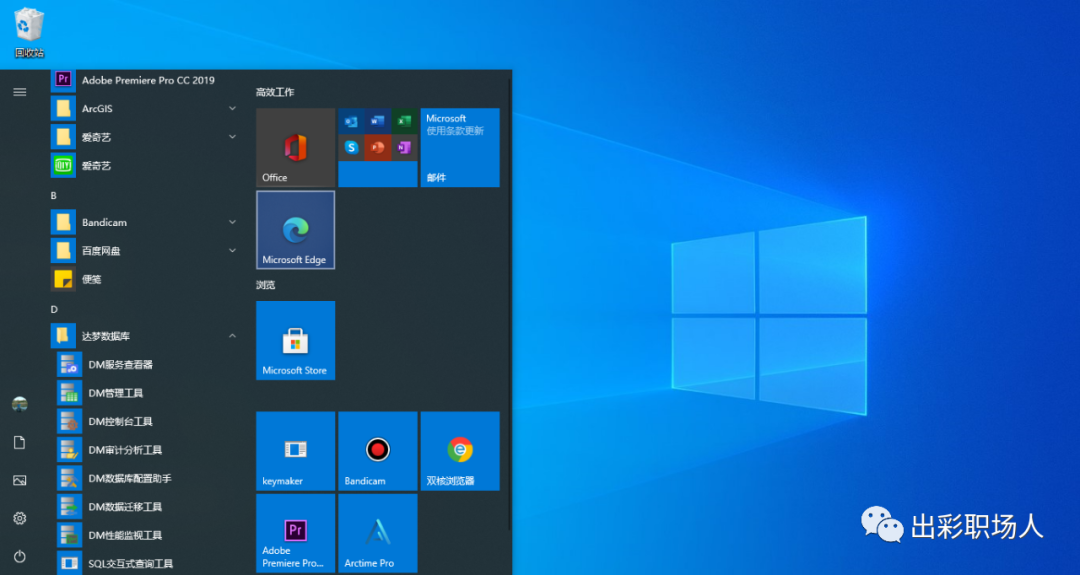Launch the 双核浏览器 tile
The width and height of the screenshot is (1080, 575).
click(460, 451)
